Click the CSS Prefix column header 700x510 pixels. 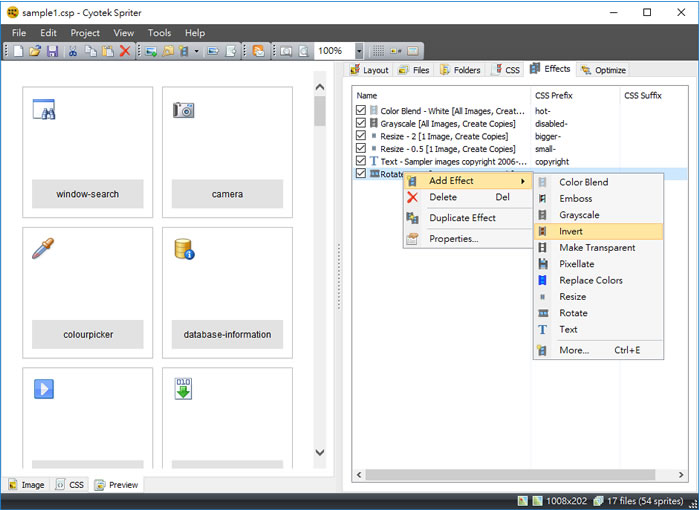(x=575, y=96)
